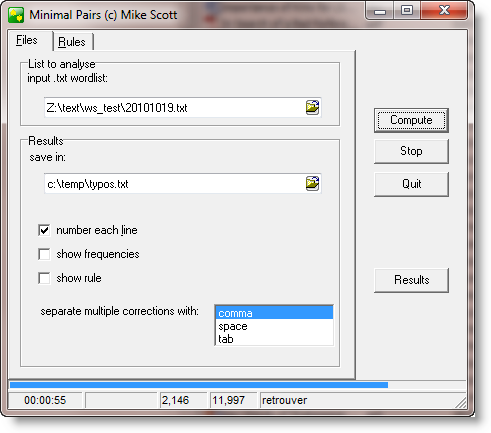Screen dimensions: 491x433
Task: Close the Minimal Pairs window
Action: click(x=444, y=11)
